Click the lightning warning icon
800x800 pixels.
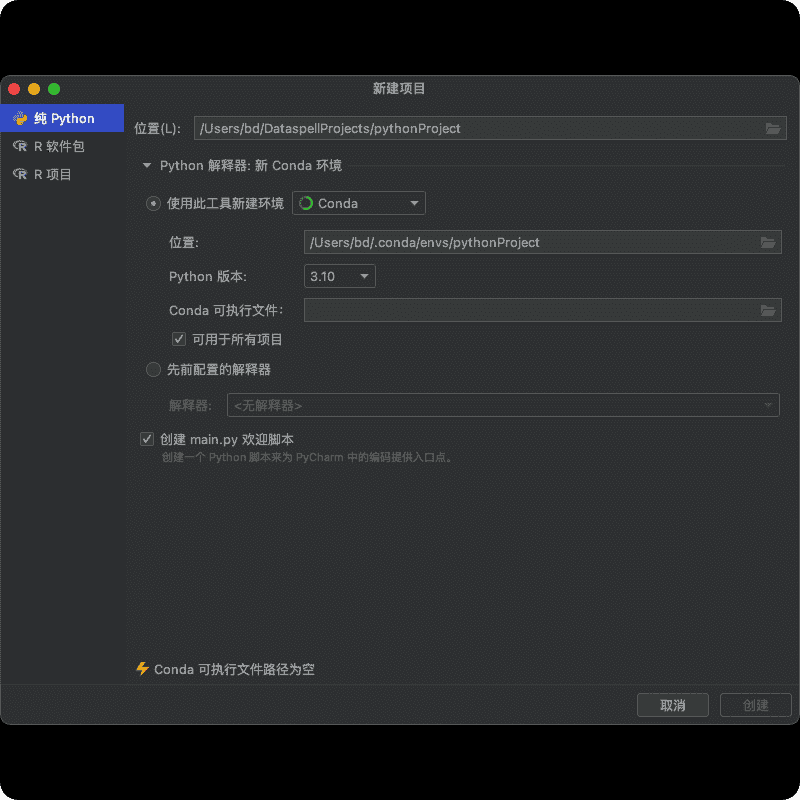click(x=142, y=668)
